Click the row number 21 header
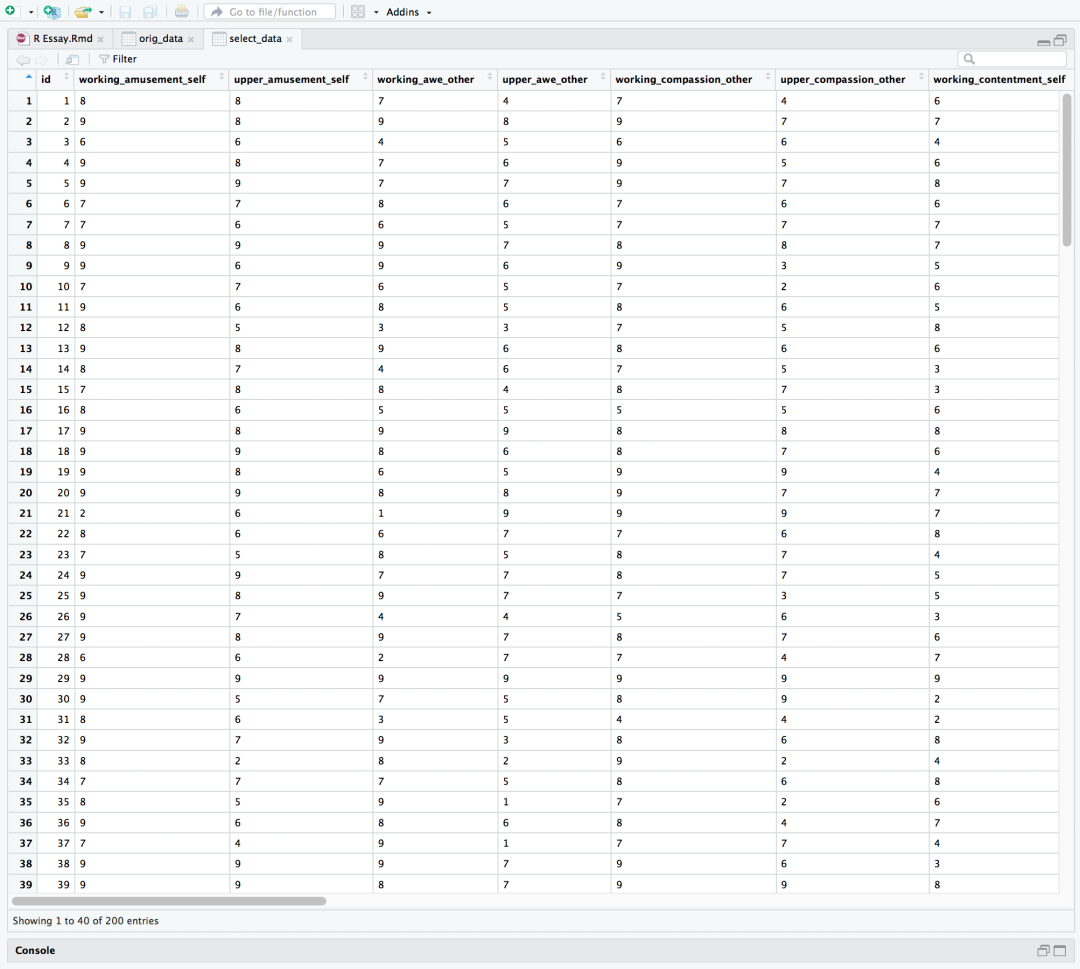This screenshot has height=969, width=1080. click(25, 513)
